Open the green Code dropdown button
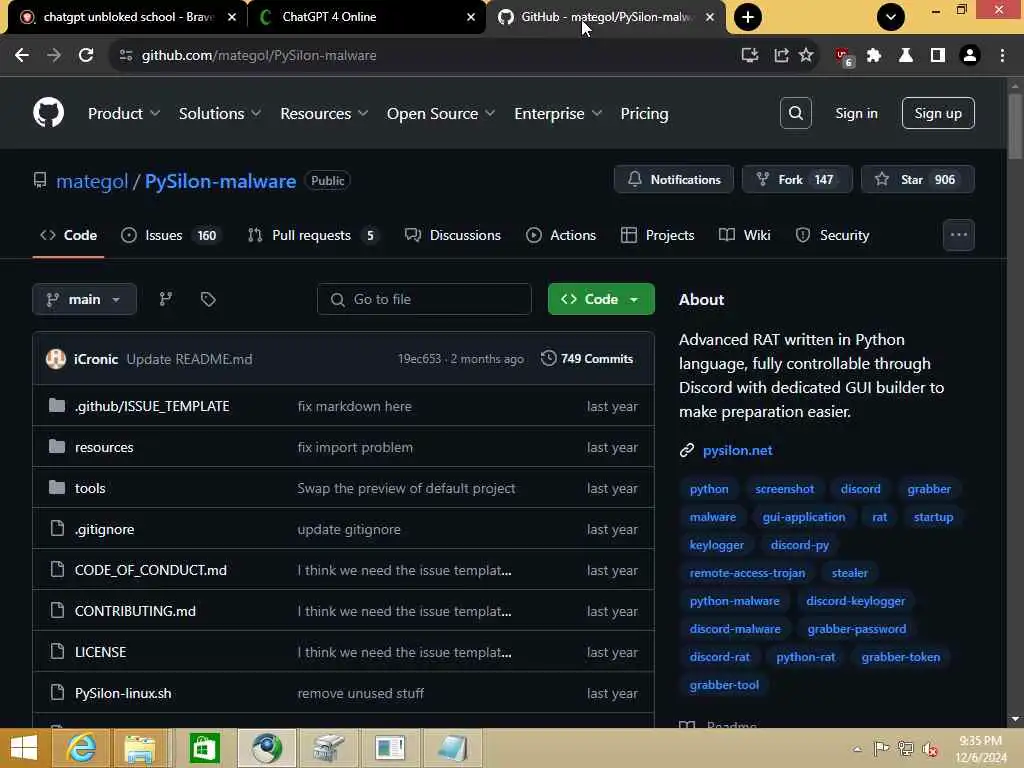1024x768 pixels. coord(601,299)
